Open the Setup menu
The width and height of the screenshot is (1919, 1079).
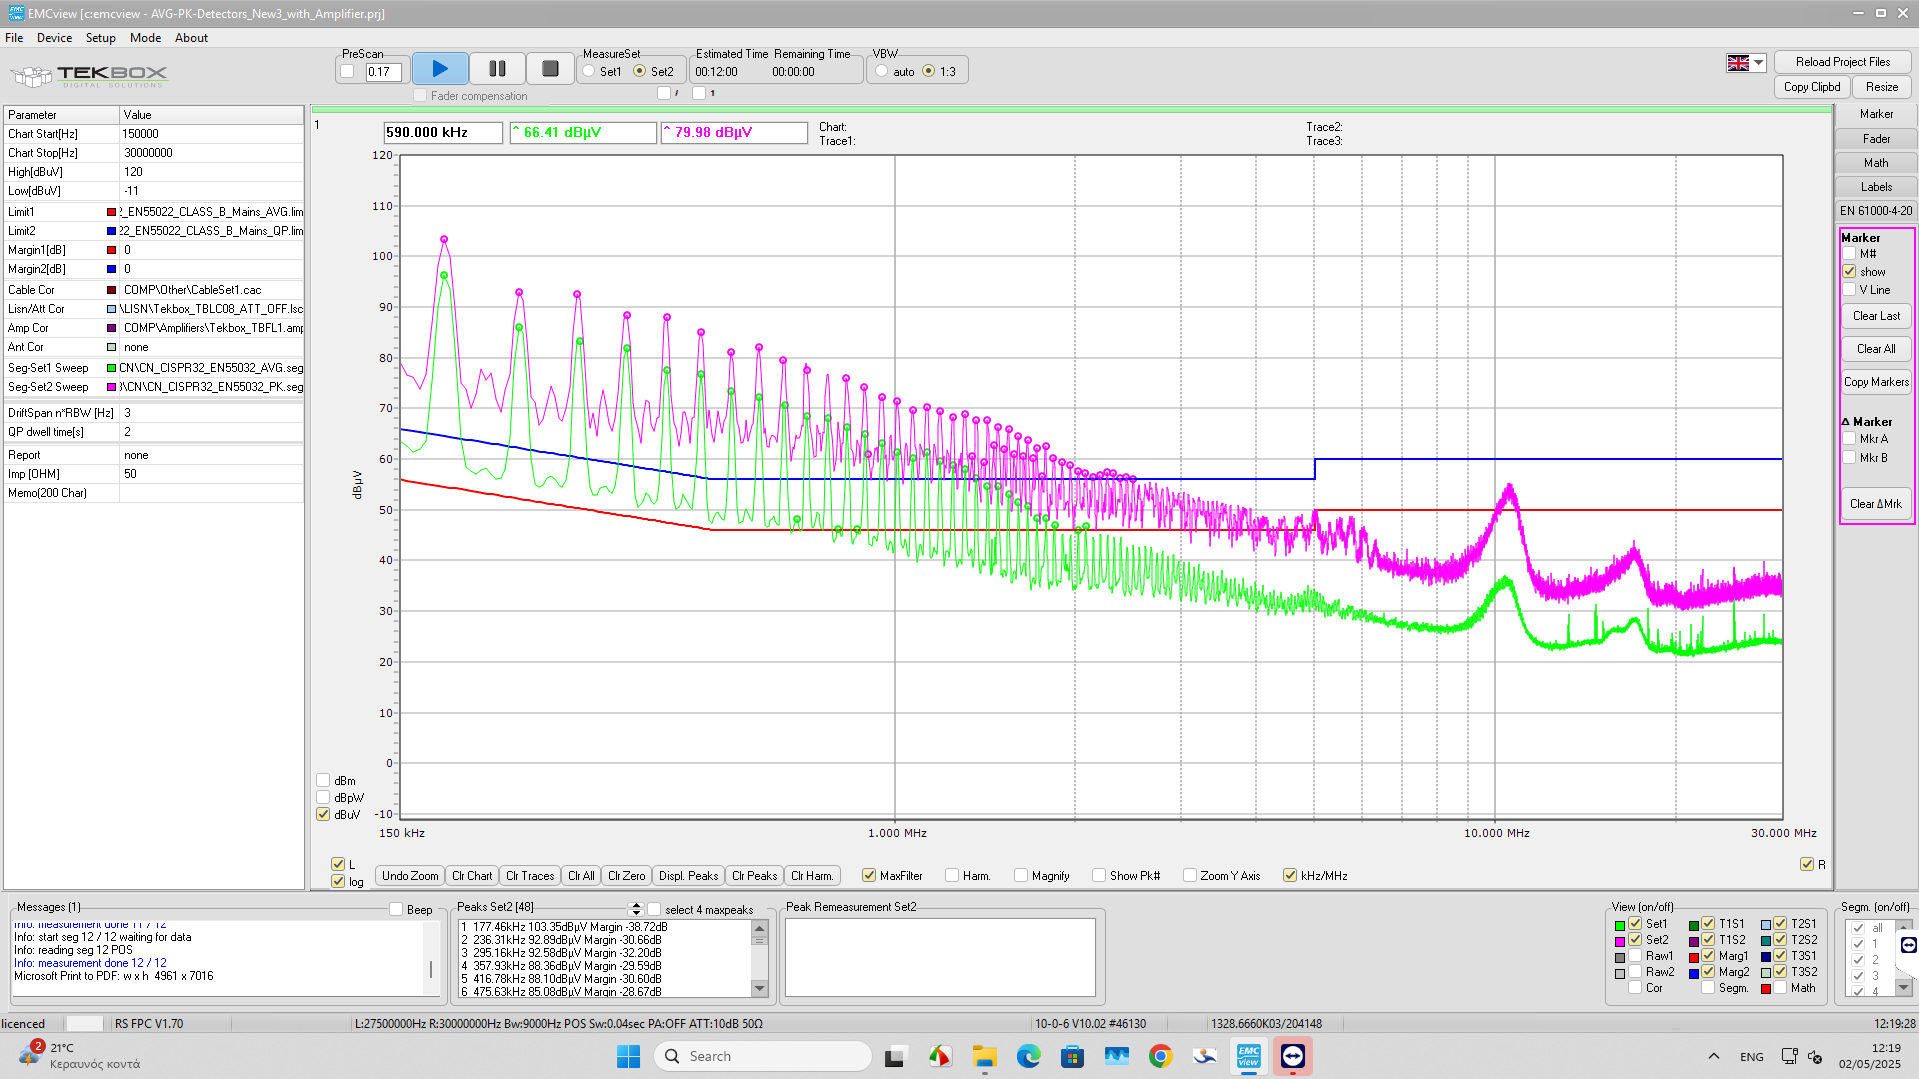(x=100, y=38)
